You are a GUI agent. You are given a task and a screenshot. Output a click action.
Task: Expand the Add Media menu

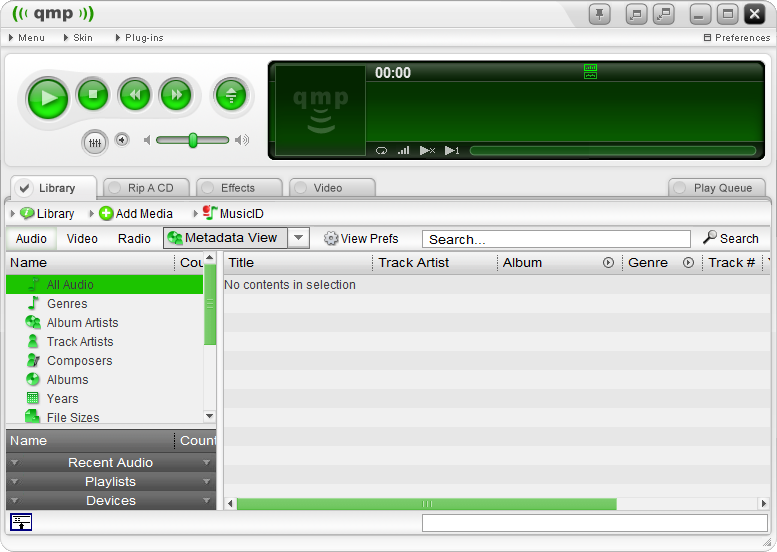131,214
